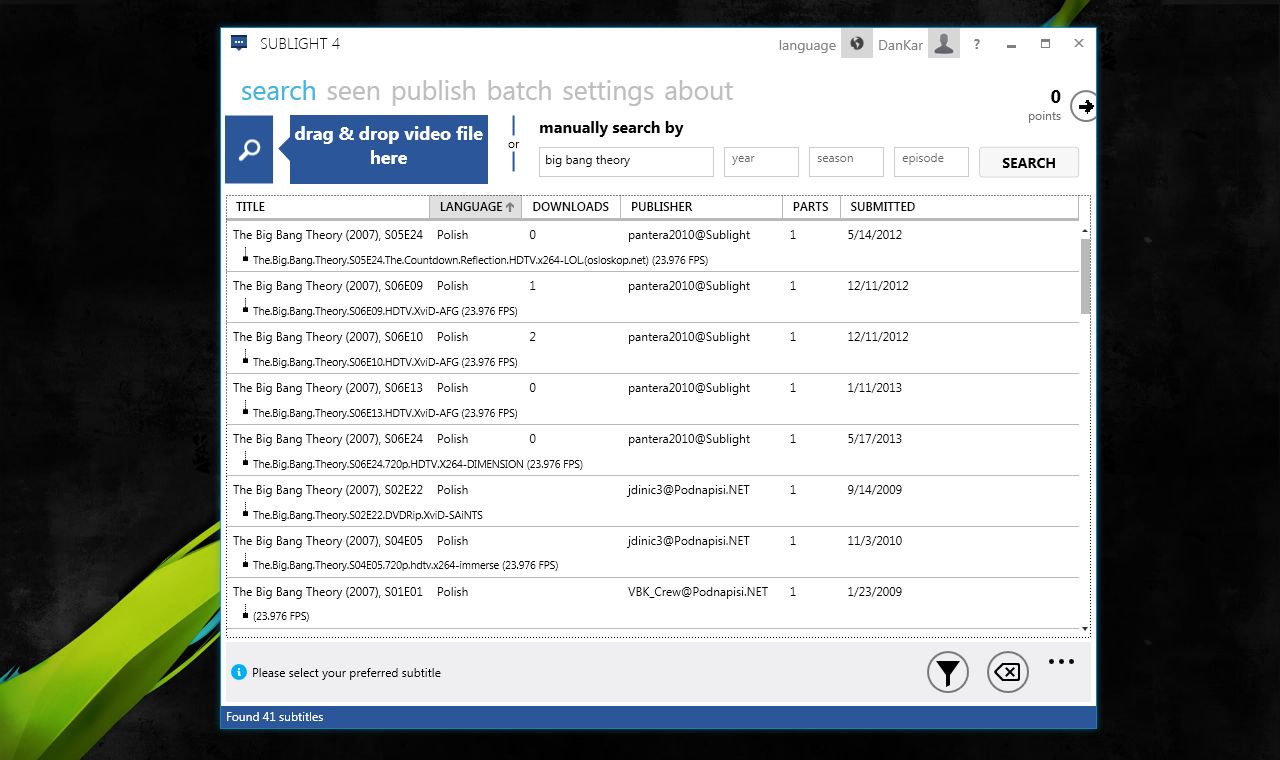The width and height of the screenshot is (1280, 760).
Task: Click the SEARCH button
Action: coord(1028,162)
